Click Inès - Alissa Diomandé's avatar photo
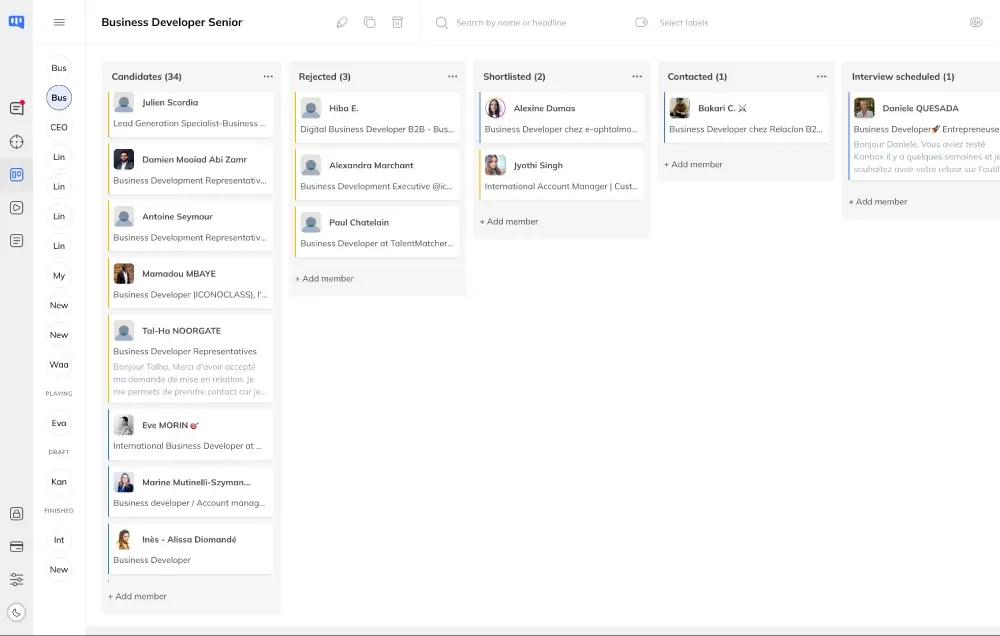Screen dimensions: 1000x636 point(124,540)
